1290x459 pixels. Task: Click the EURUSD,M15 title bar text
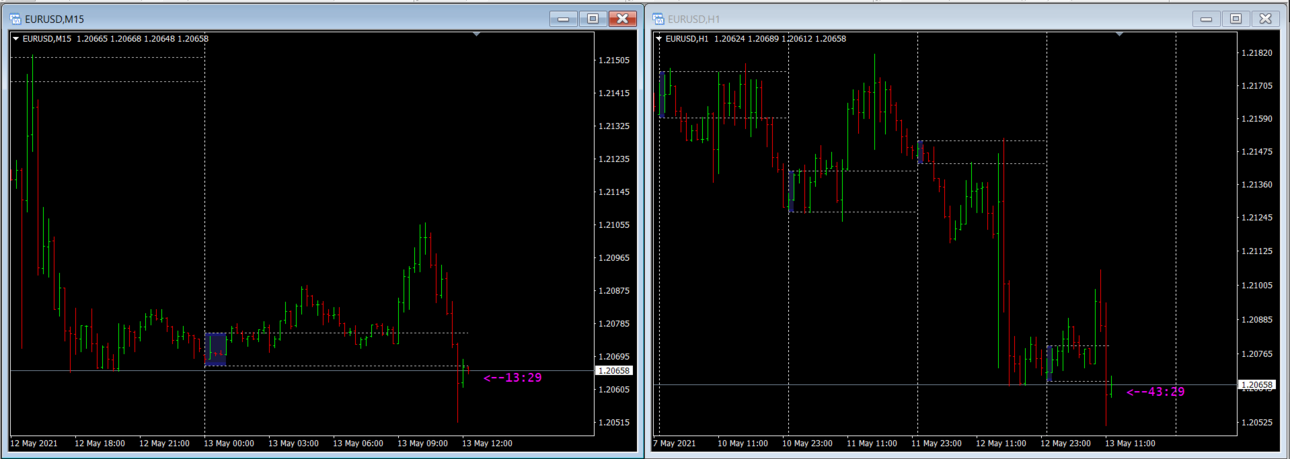(x=53, y=18)
